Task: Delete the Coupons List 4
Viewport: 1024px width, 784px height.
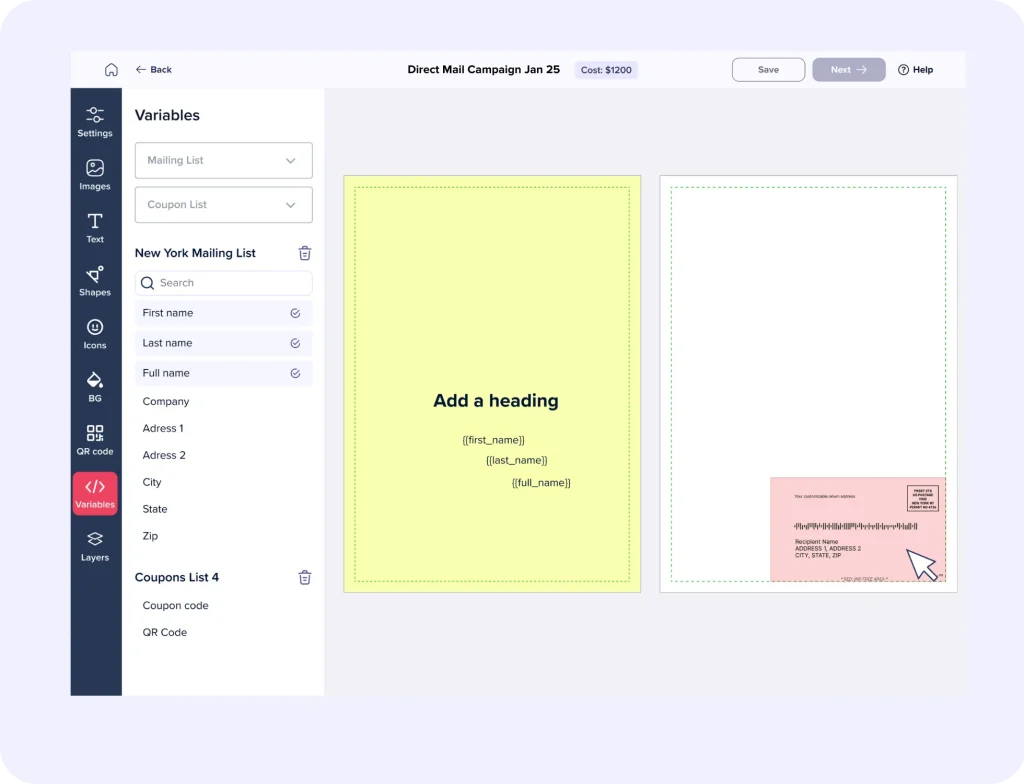Action: click(305, 578)
